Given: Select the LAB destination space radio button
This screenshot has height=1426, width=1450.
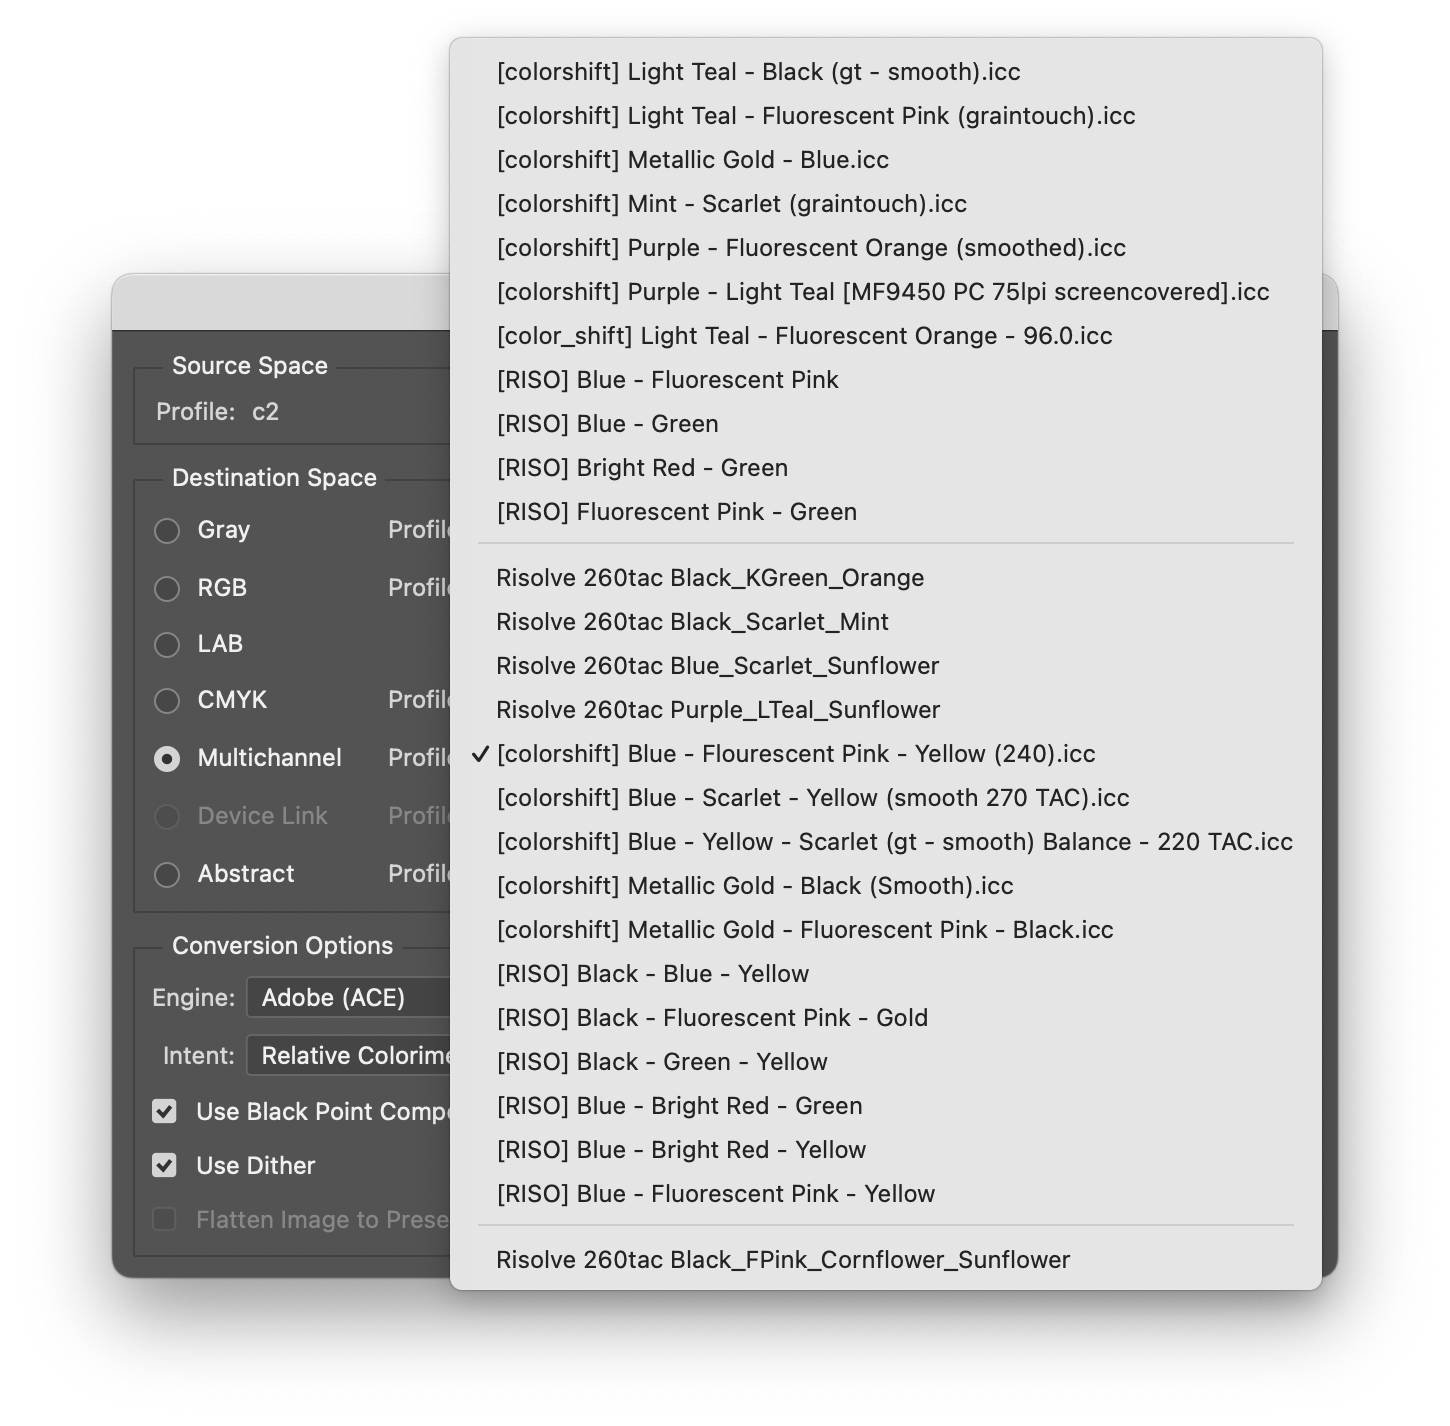Looking at the screenshot, I should (x=167, y=644).
